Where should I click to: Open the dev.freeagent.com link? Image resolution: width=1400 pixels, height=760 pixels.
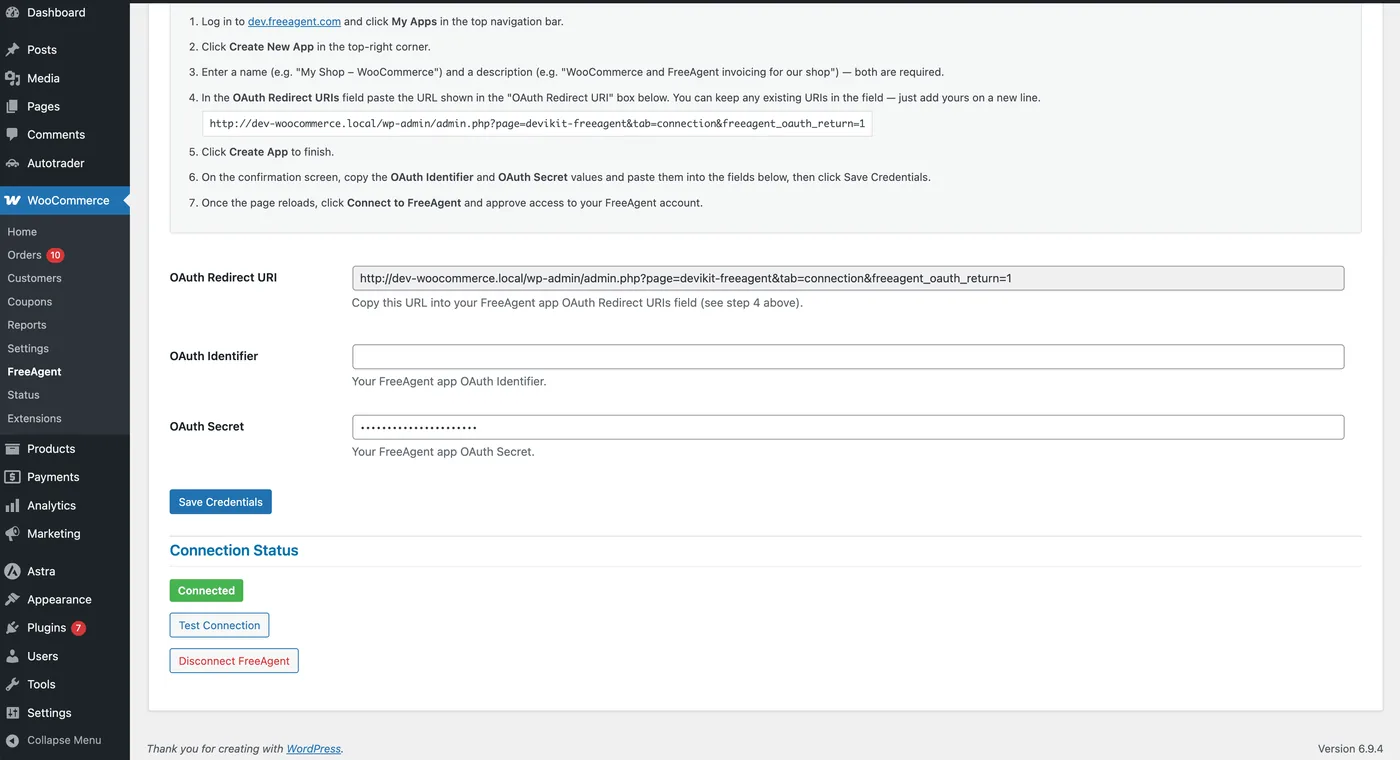click(x=294, y=21)
